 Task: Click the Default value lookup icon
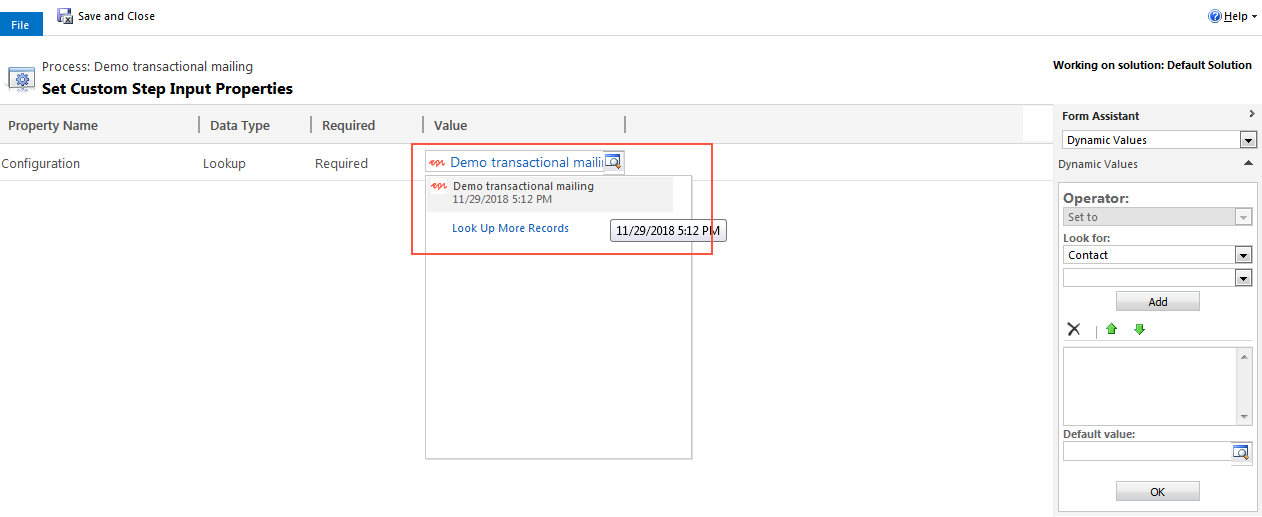[x=1241, y=452]
